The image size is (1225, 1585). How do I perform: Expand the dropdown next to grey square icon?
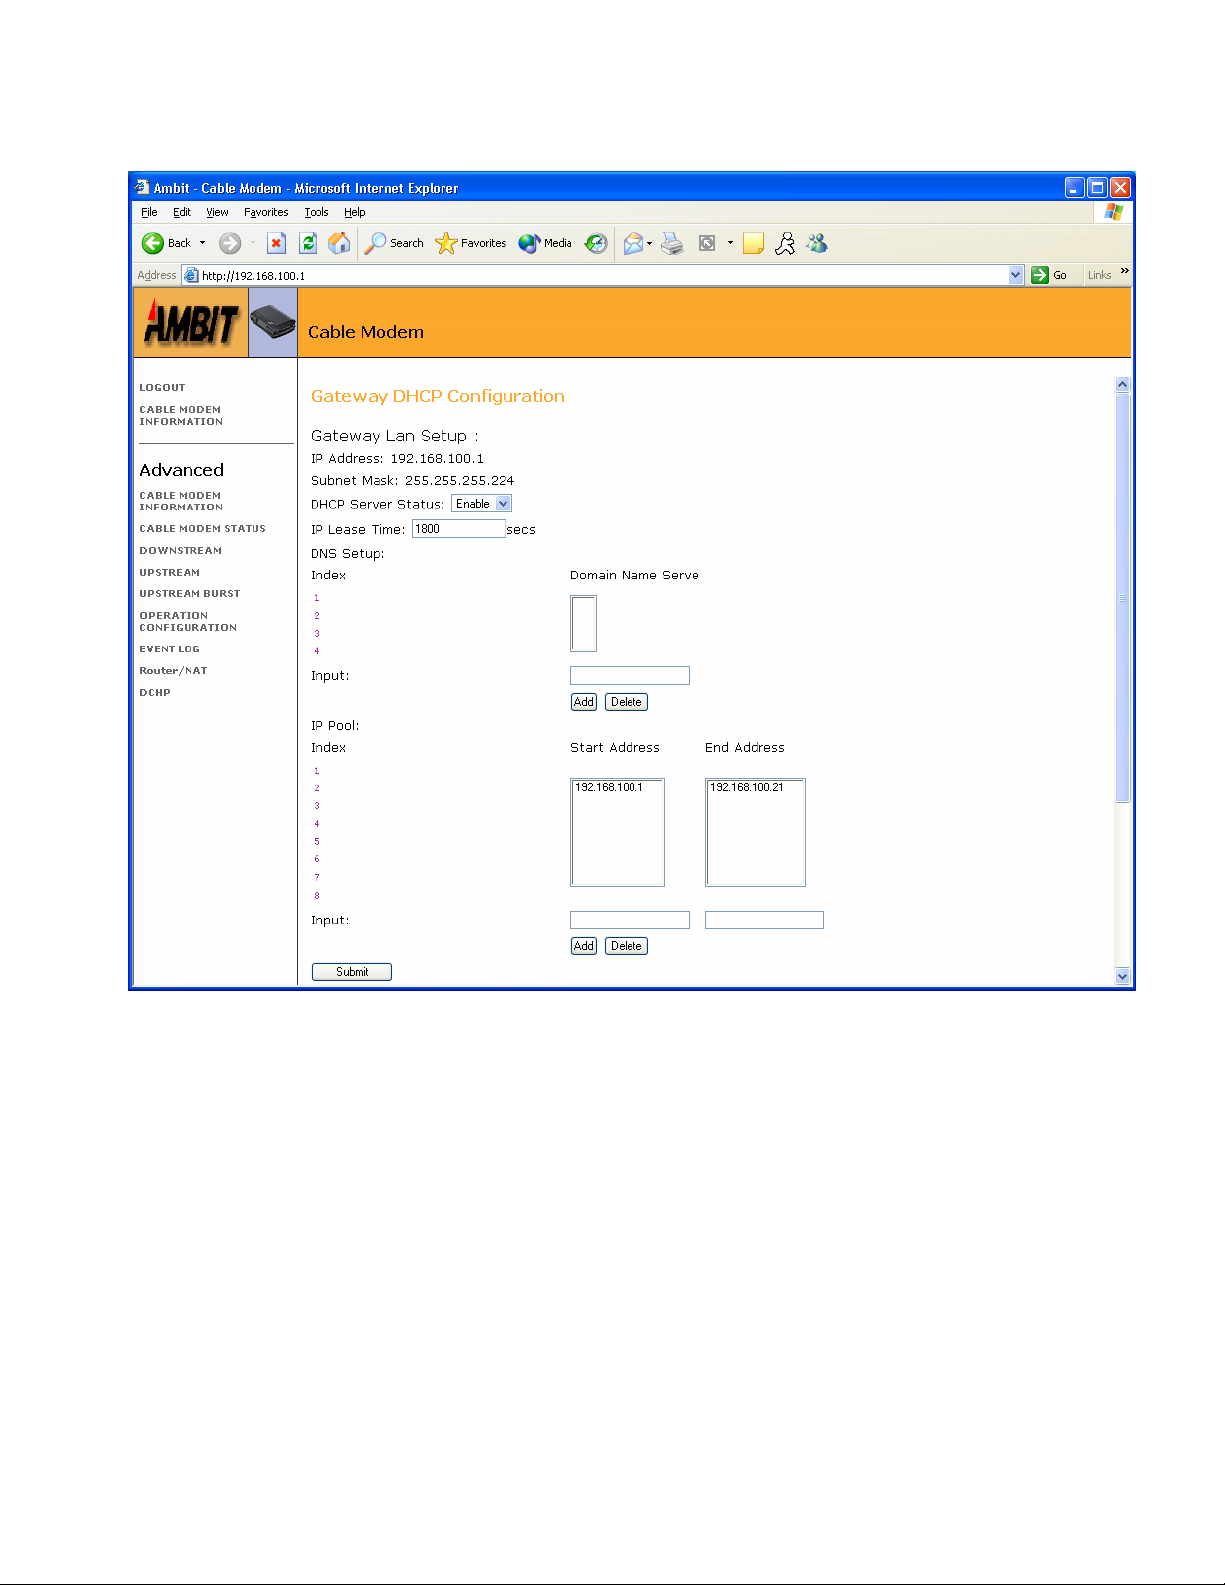[730, 243]
